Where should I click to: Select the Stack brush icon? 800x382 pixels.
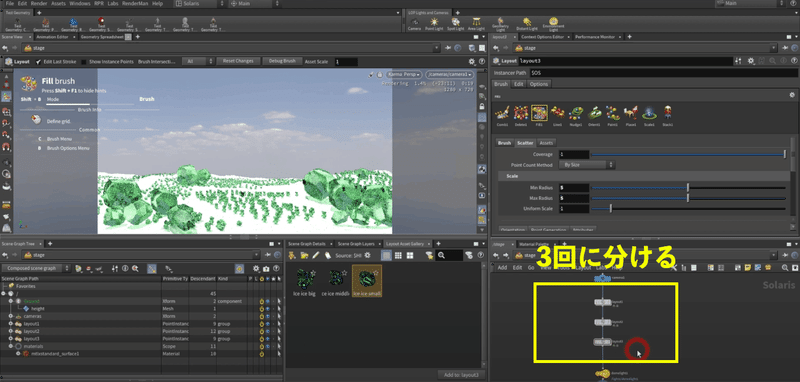click(668, 114)
